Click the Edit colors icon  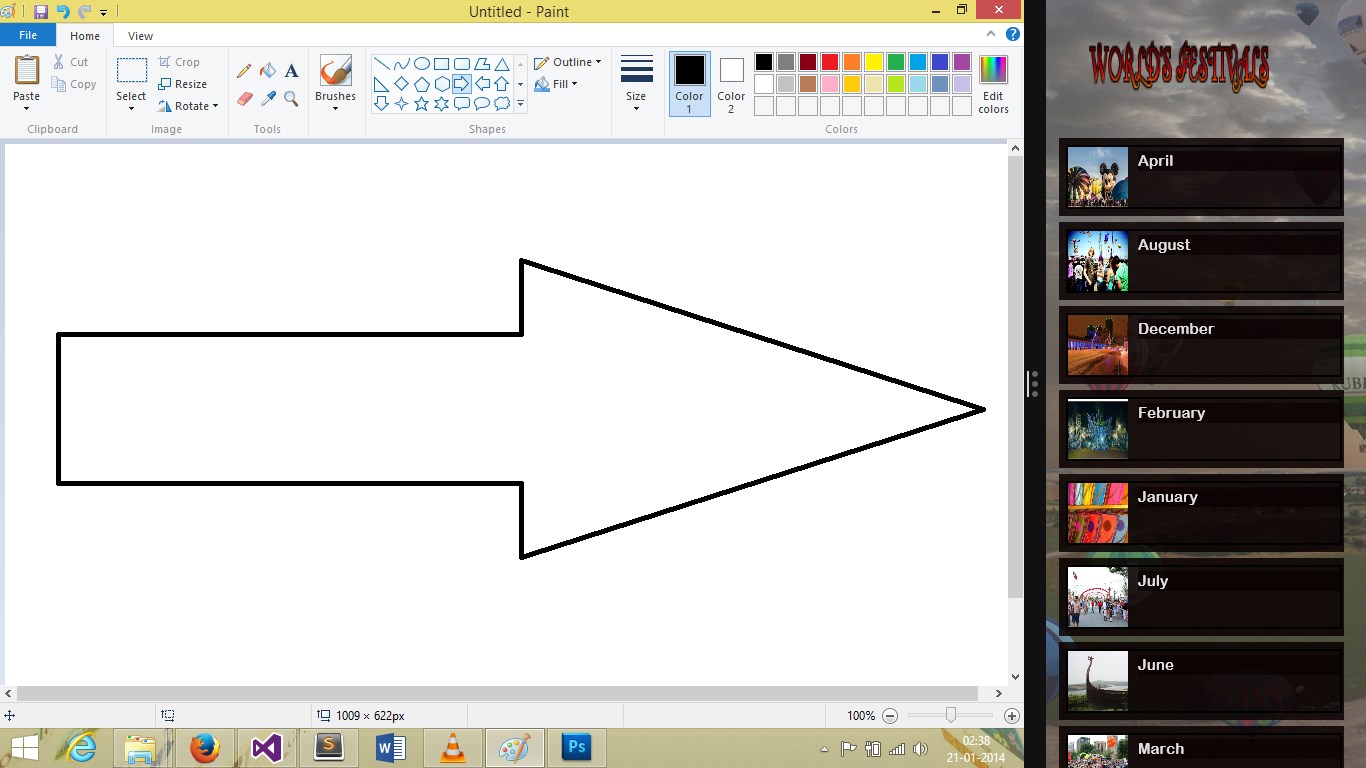click(x=993, y=84)
